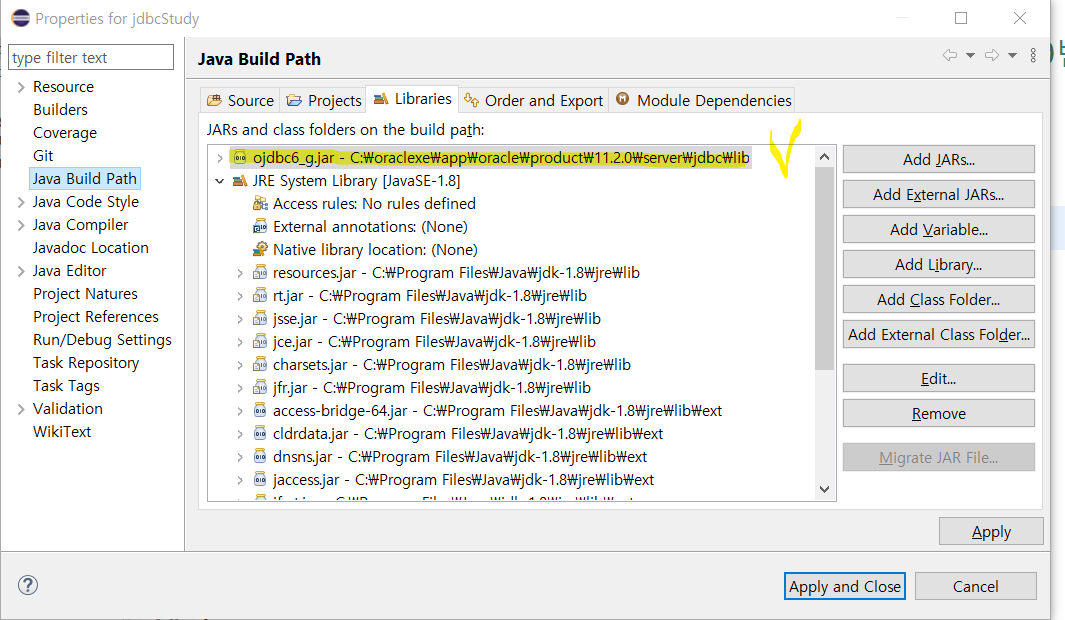Screen dimensions: 1065x620
Task: Open the back history dropdown arrow
Action: tap(971, 56)
